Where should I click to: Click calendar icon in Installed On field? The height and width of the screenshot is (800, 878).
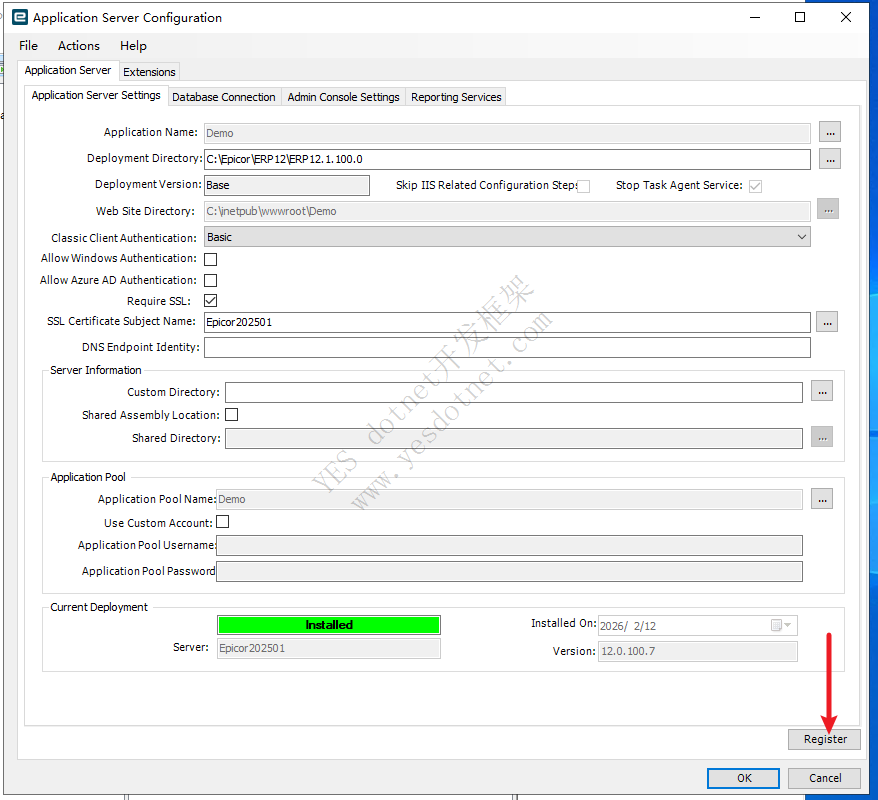click(776, 625)
